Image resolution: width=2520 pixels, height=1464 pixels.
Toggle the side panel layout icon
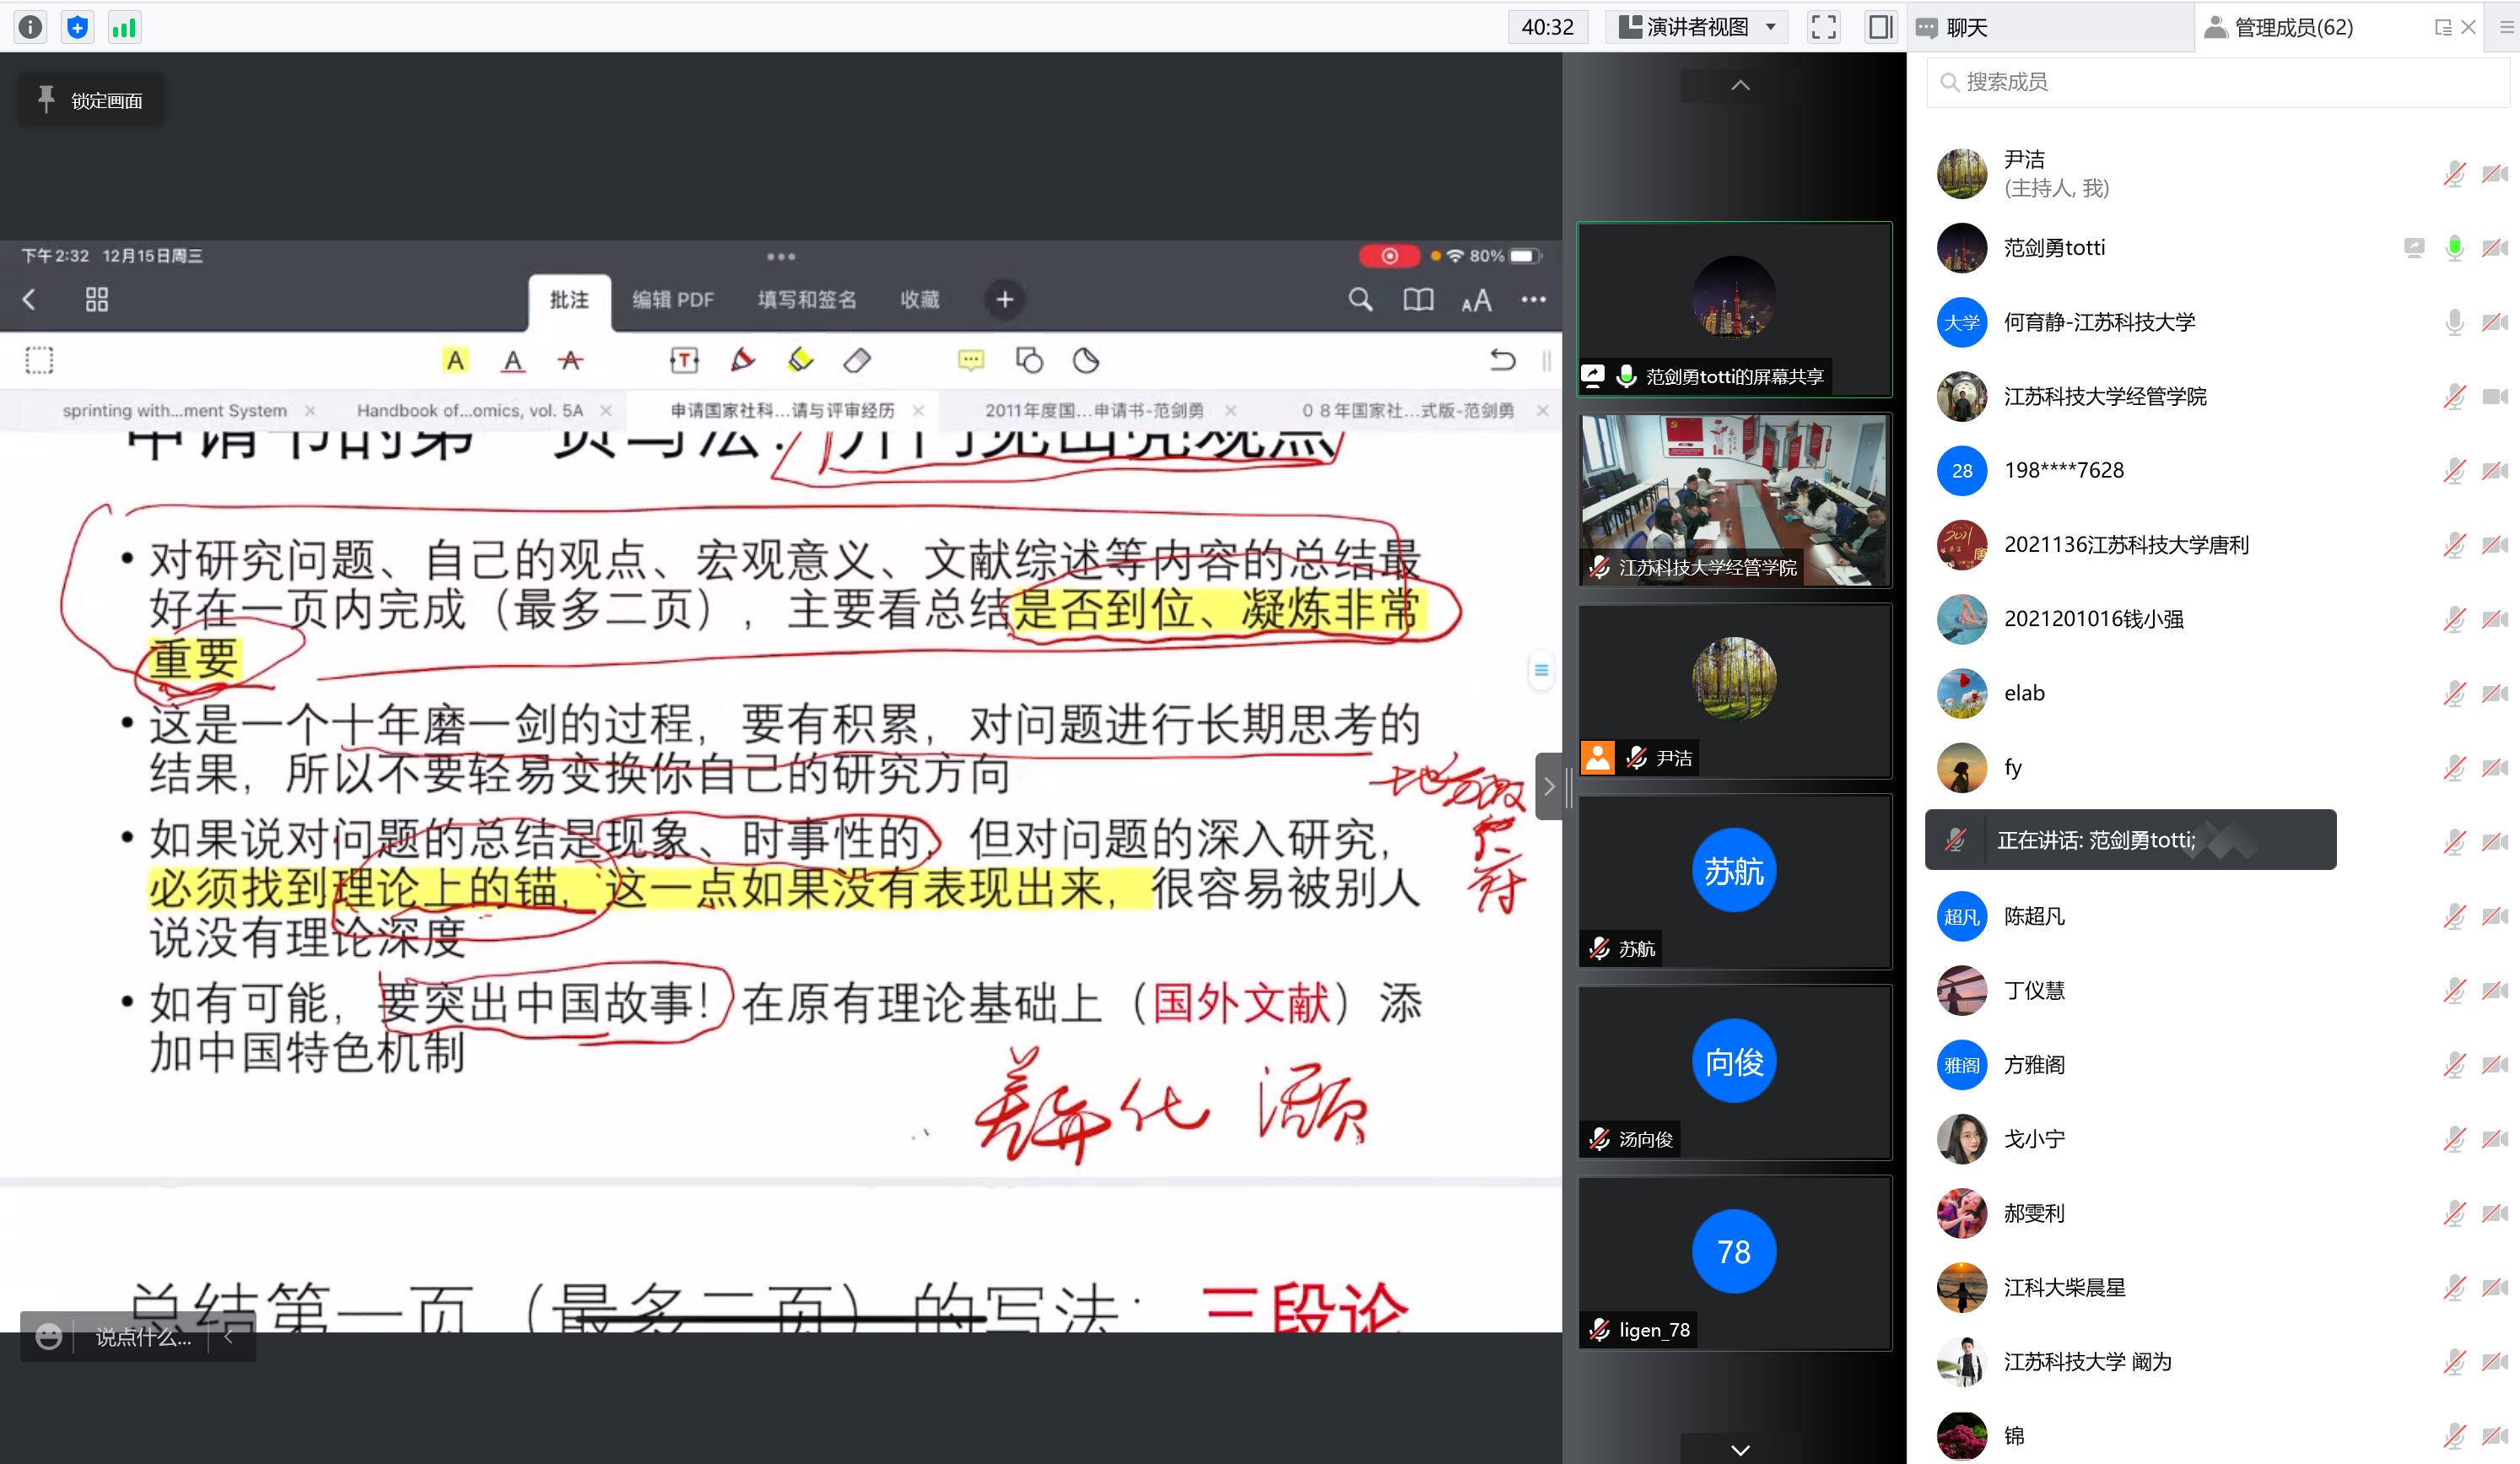pyautogui.click(x=1880, y=27)
